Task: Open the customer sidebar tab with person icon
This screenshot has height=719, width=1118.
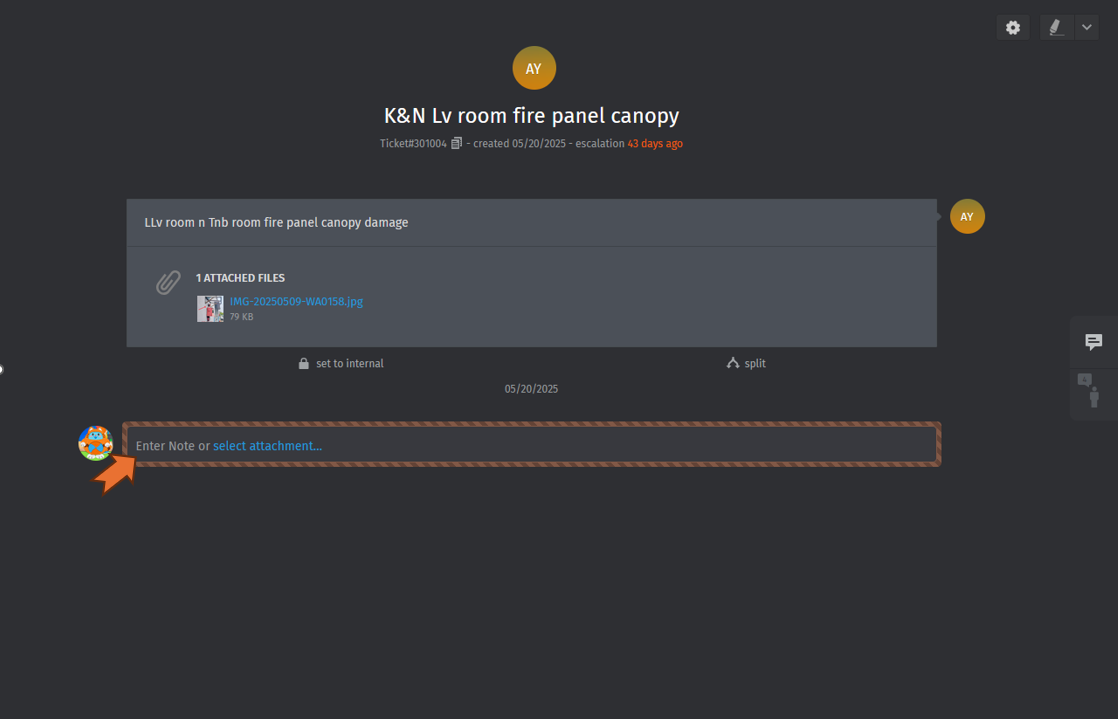Action: (x=1093, y=394)
